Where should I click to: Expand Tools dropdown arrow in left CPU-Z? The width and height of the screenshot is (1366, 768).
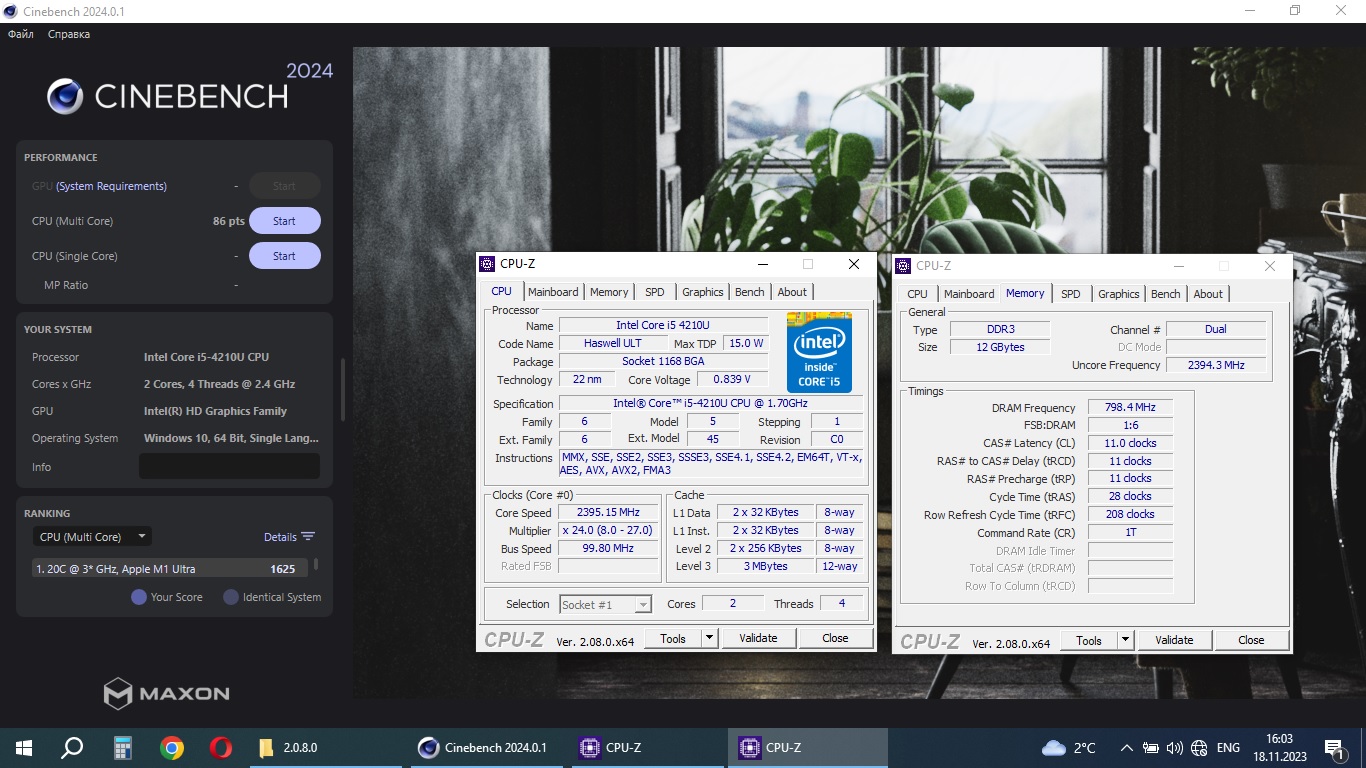click(709, 638)
